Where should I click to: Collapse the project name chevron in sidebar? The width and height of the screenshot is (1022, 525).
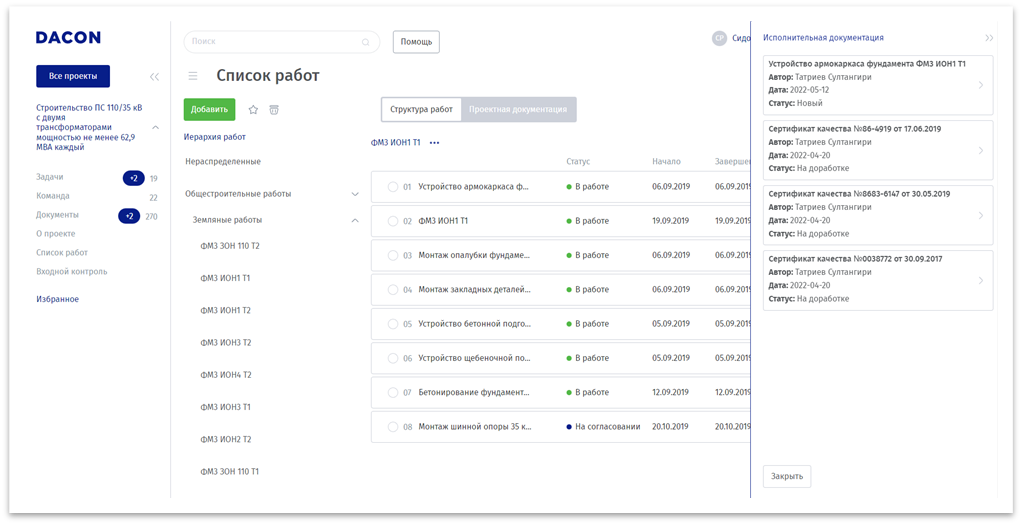click(x=155, y=128)
